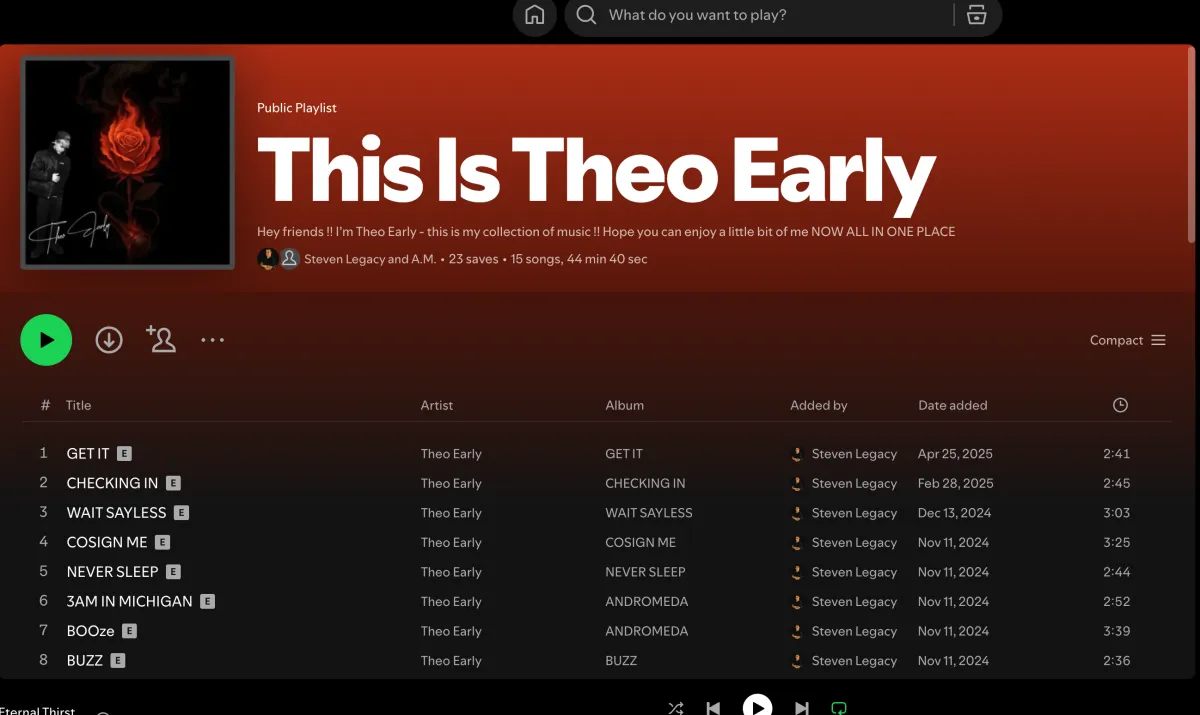The width and height of the screenshot is (1200, 715).
Task: Open the A.M. link in playlist header
Action: coord(423,259)
